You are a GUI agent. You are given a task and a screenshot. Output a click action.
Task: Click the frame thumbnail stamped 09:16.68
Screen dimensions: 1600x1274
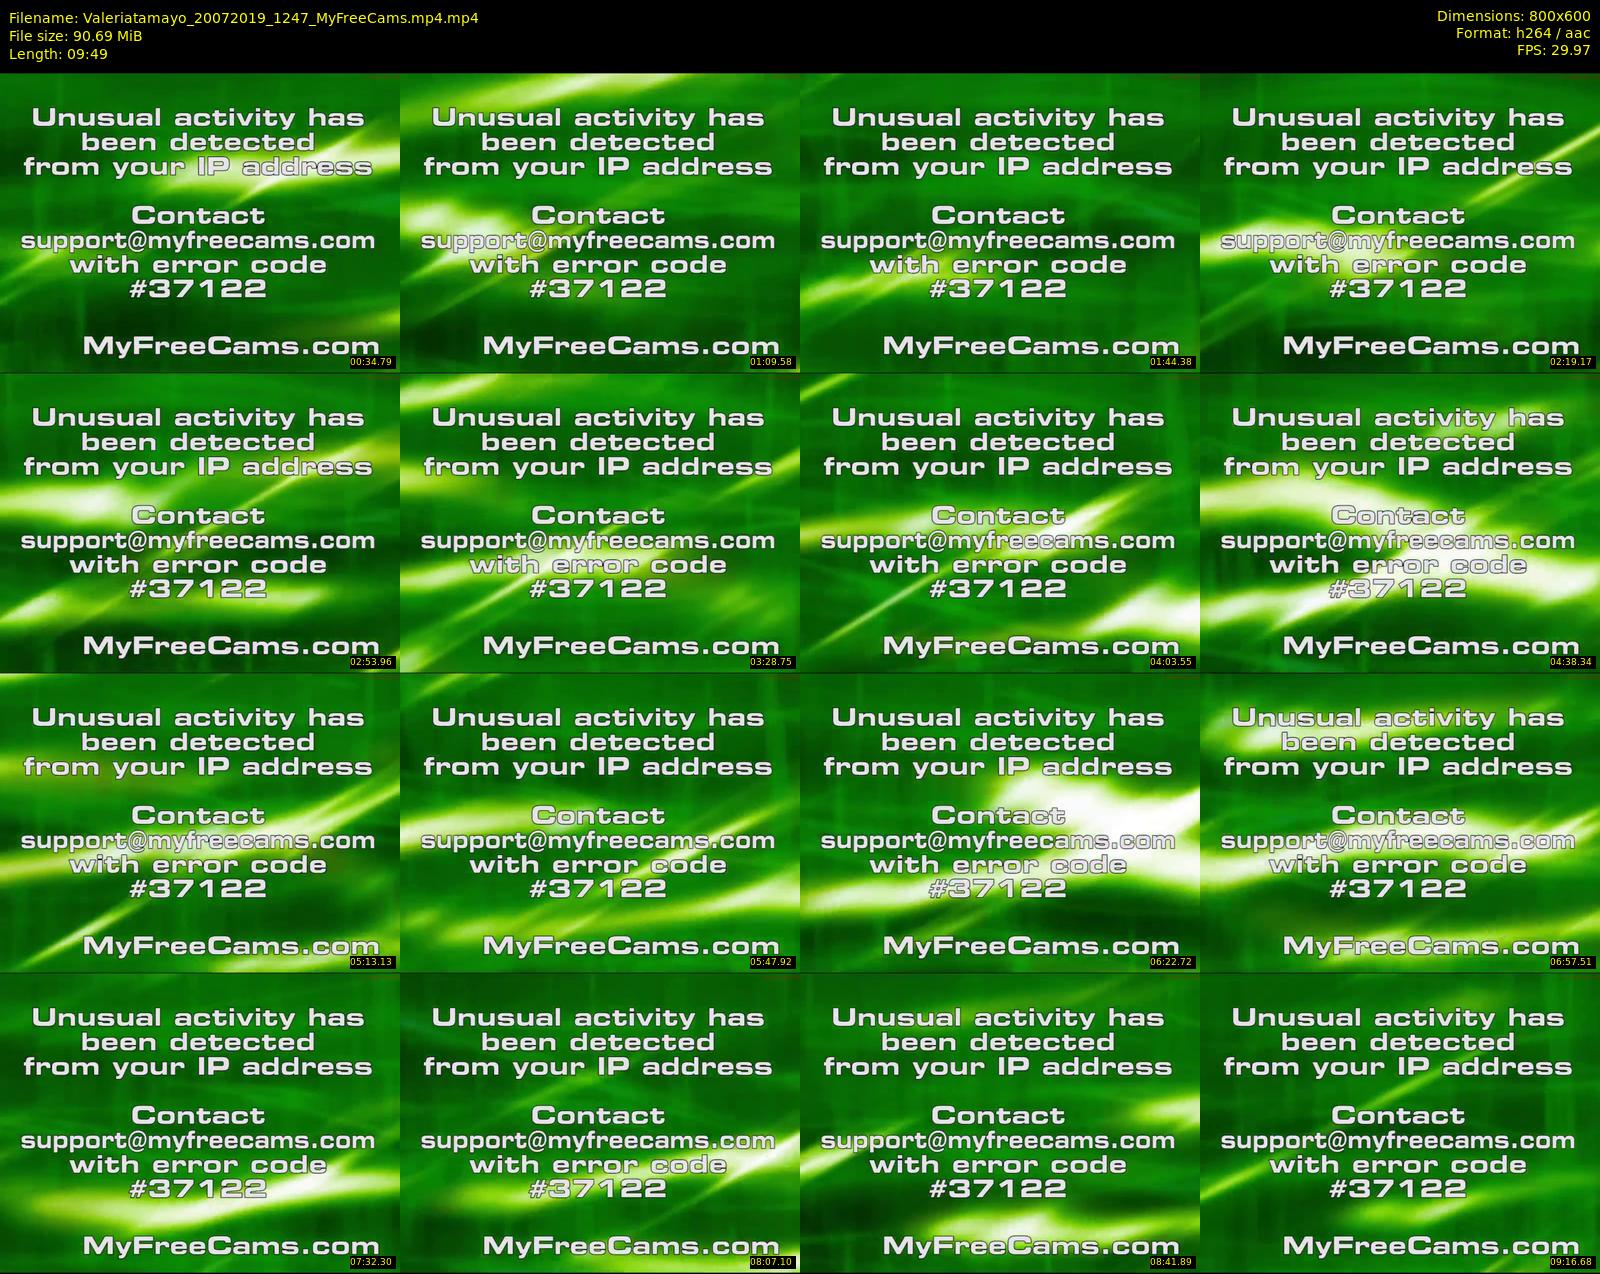1400,1123
